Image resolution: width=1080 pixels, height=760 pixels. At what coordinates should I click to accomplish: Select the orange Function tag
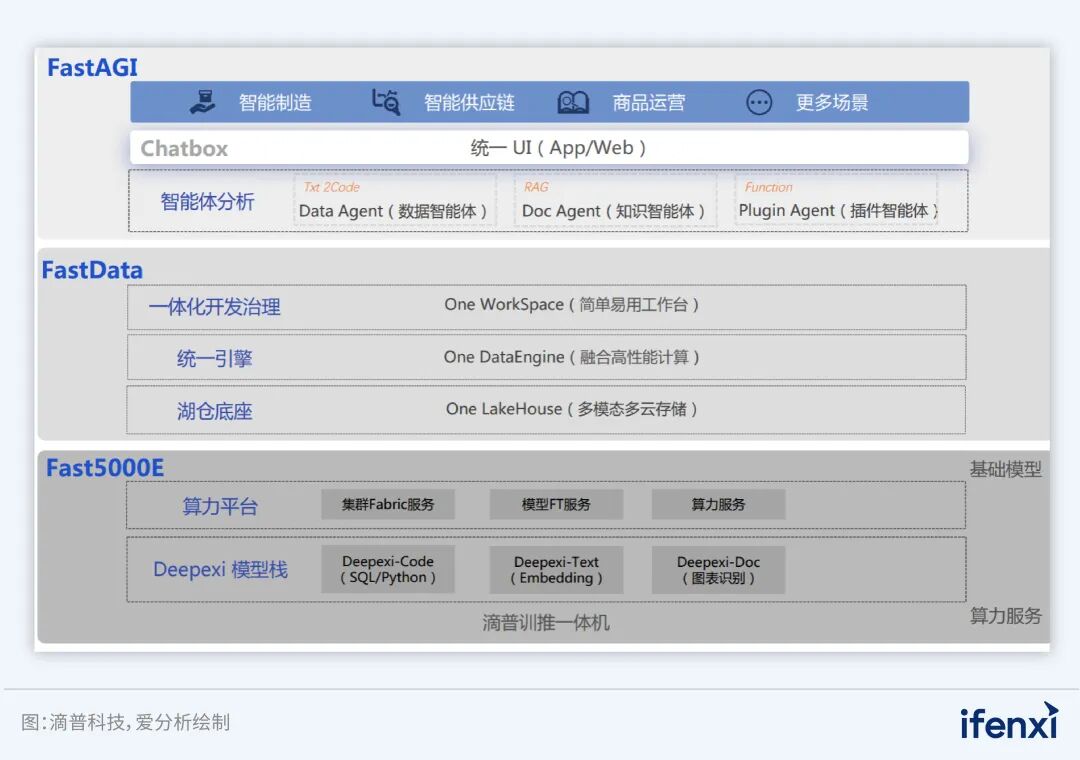tap(768, 187)
